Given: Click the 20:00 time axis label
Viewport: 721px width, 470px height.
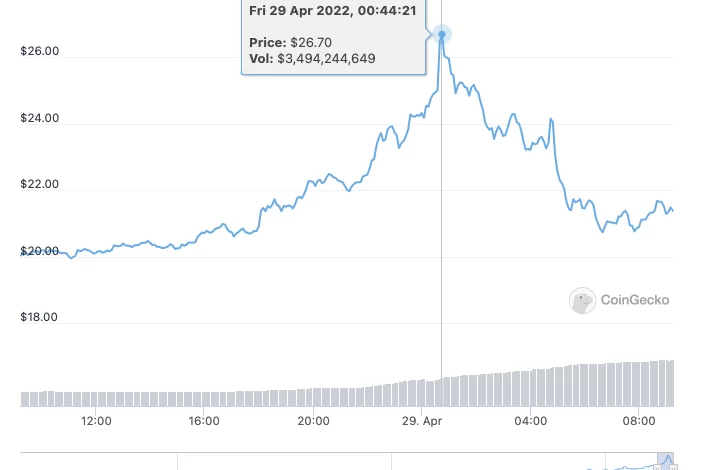Looking at the screenshot, I should (313, 421).
